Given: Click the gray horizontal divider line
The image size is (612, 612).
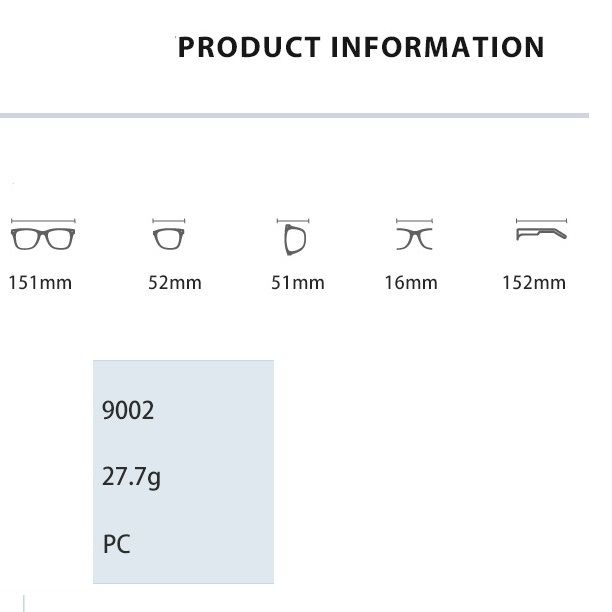Looking at the screenshot, I should pyautogui.click(x=300, y=117).
